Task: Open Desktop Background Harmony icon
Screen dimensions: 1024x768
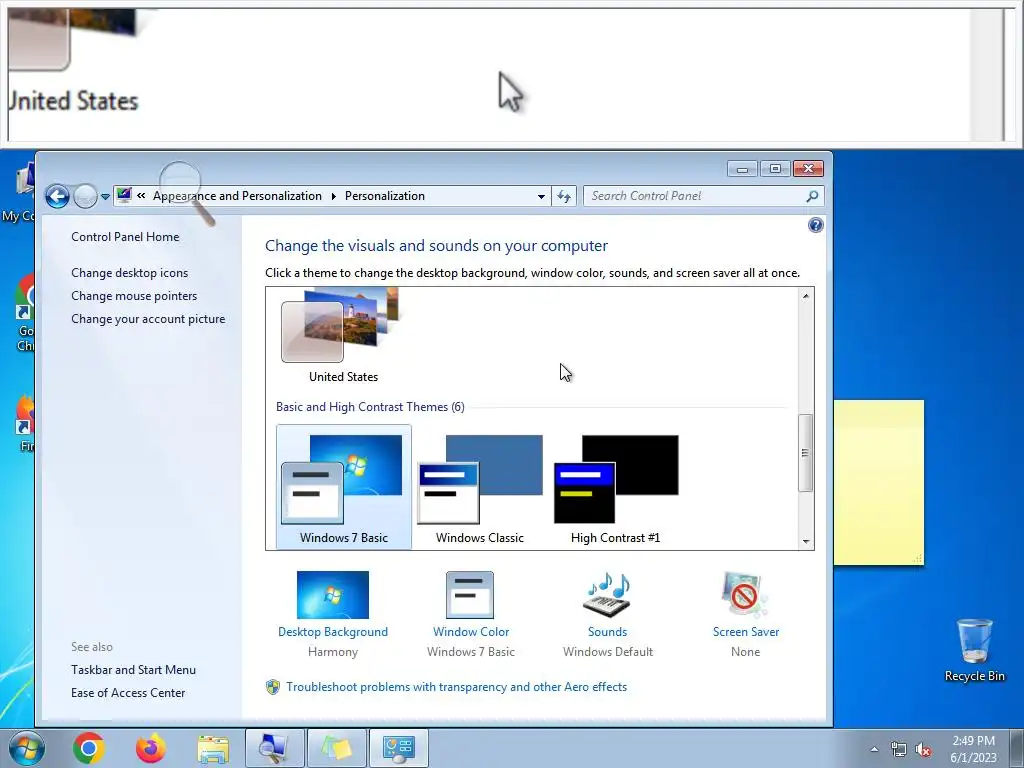Action: (332, 595)
